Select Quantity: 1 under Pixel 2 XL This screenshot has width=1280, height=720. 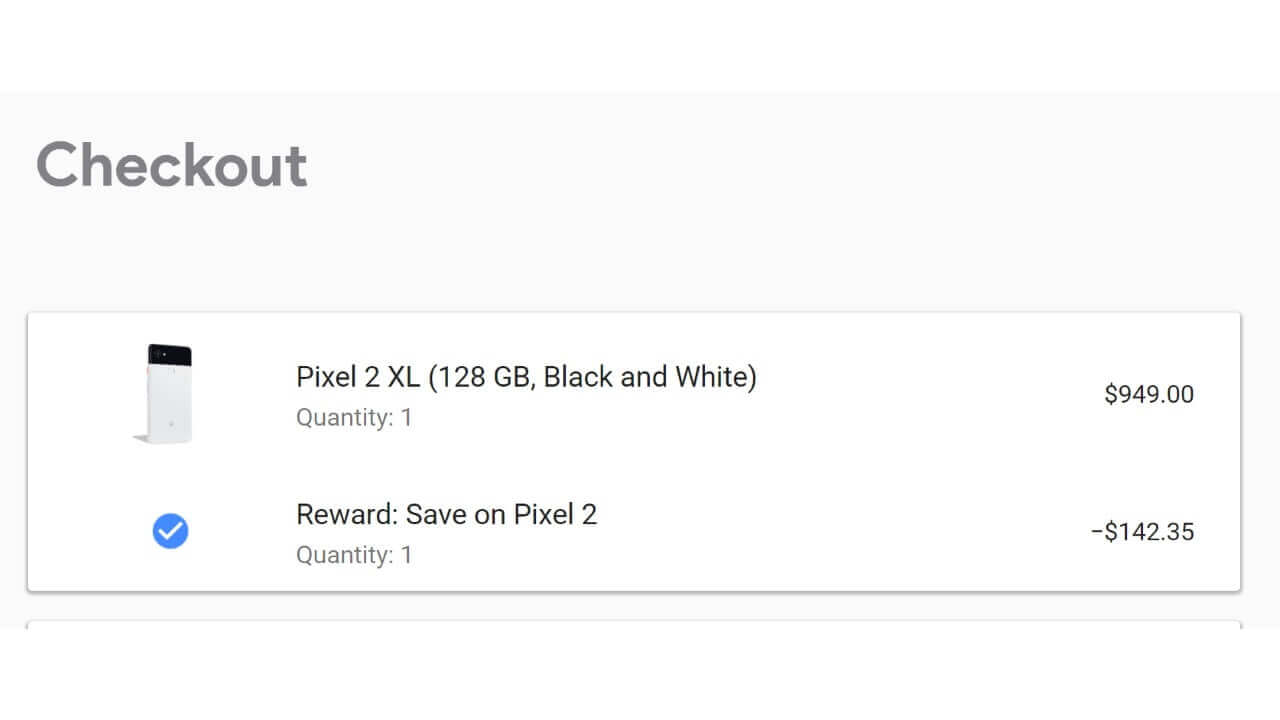click(x=354, y=417)
